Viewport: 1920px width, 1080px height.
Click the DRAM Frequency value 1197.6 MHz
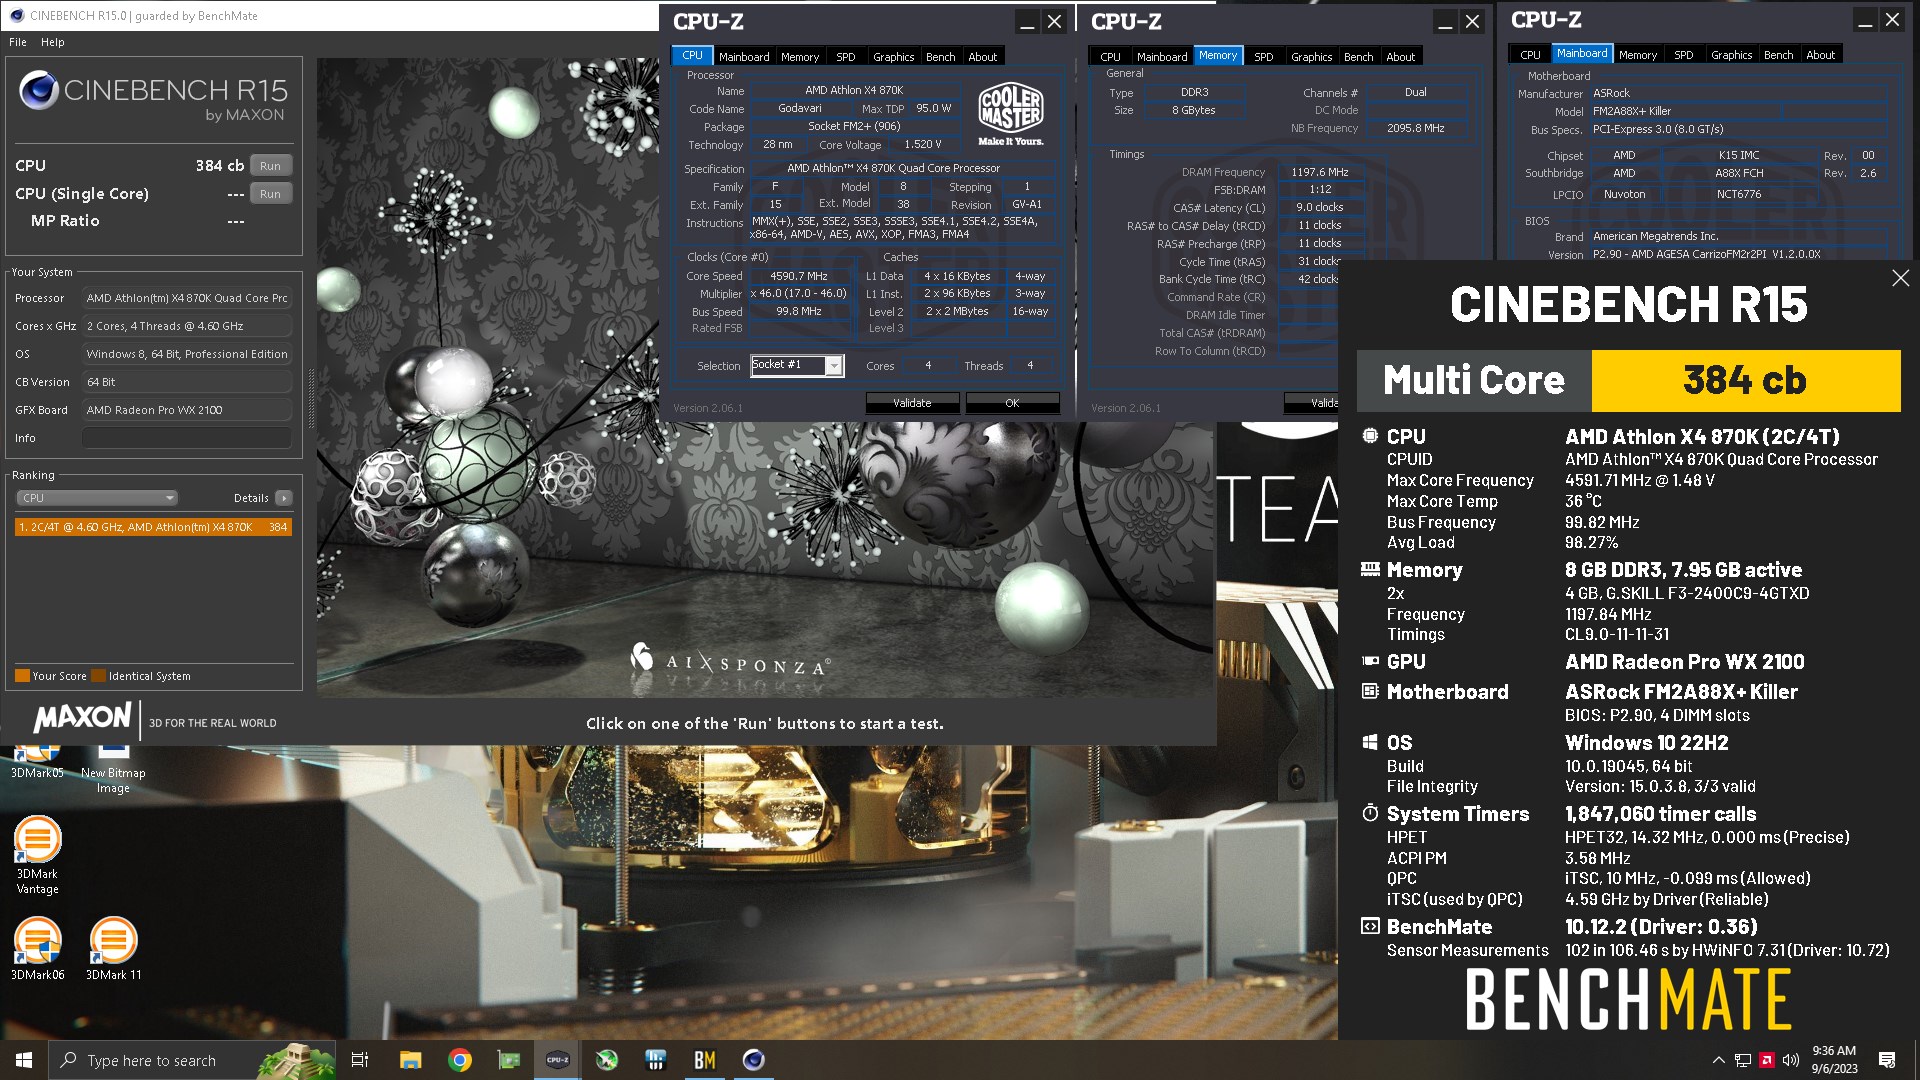tap(1319, 172)
